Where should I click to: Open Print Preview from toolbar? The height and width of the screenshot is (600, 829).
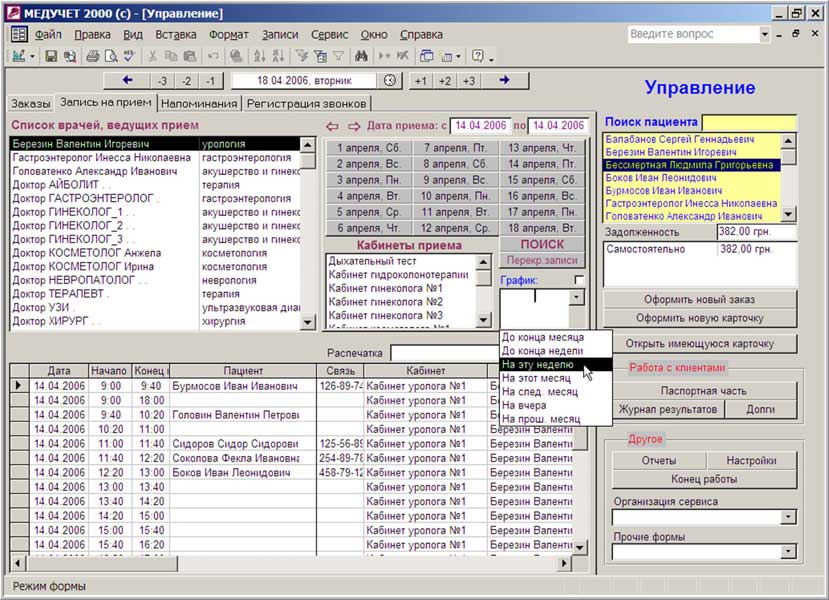pyautogui.click(x=110, y=56)
